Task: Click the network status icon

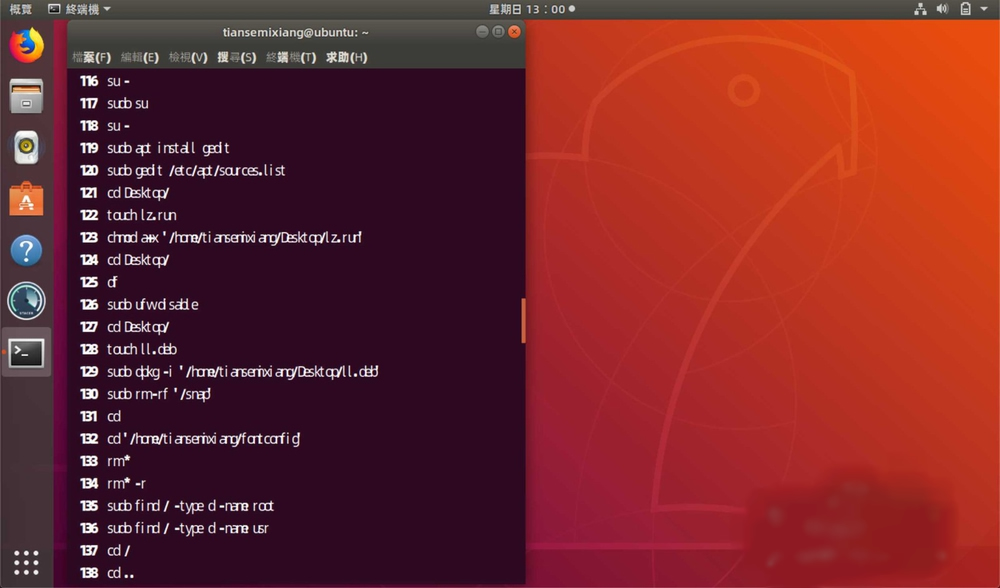Action: (920, 9)
